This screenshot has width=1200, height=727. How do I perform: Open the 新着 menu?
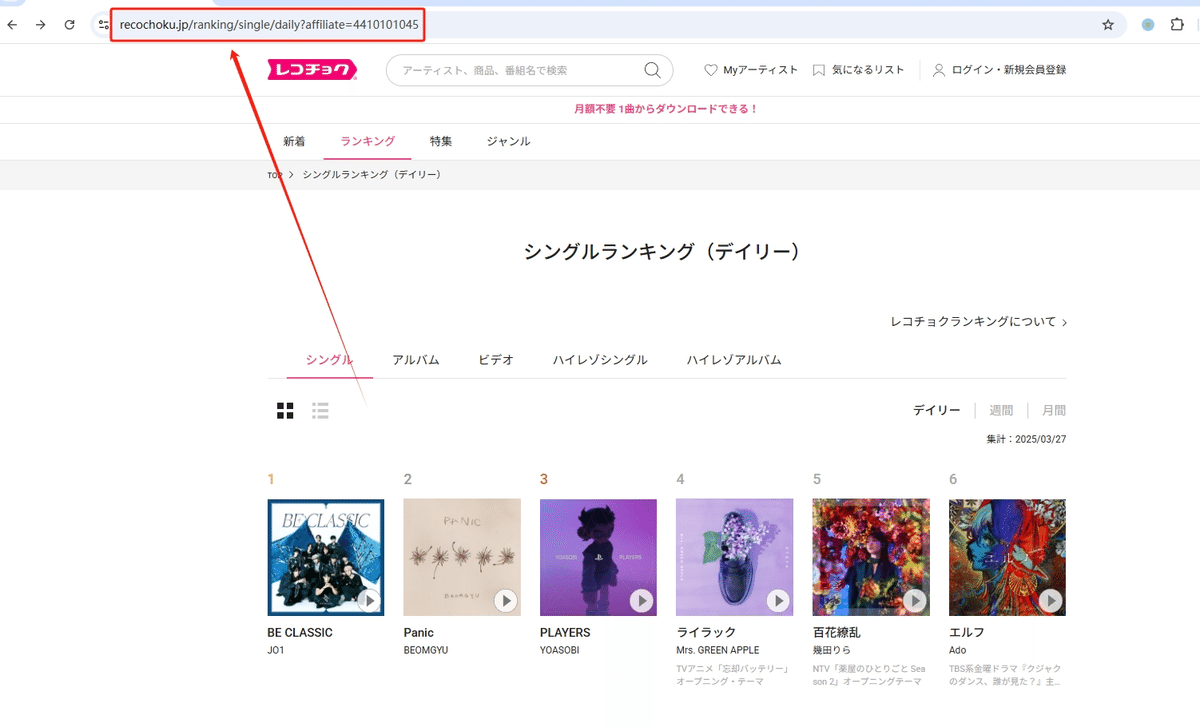coord(294,141)
